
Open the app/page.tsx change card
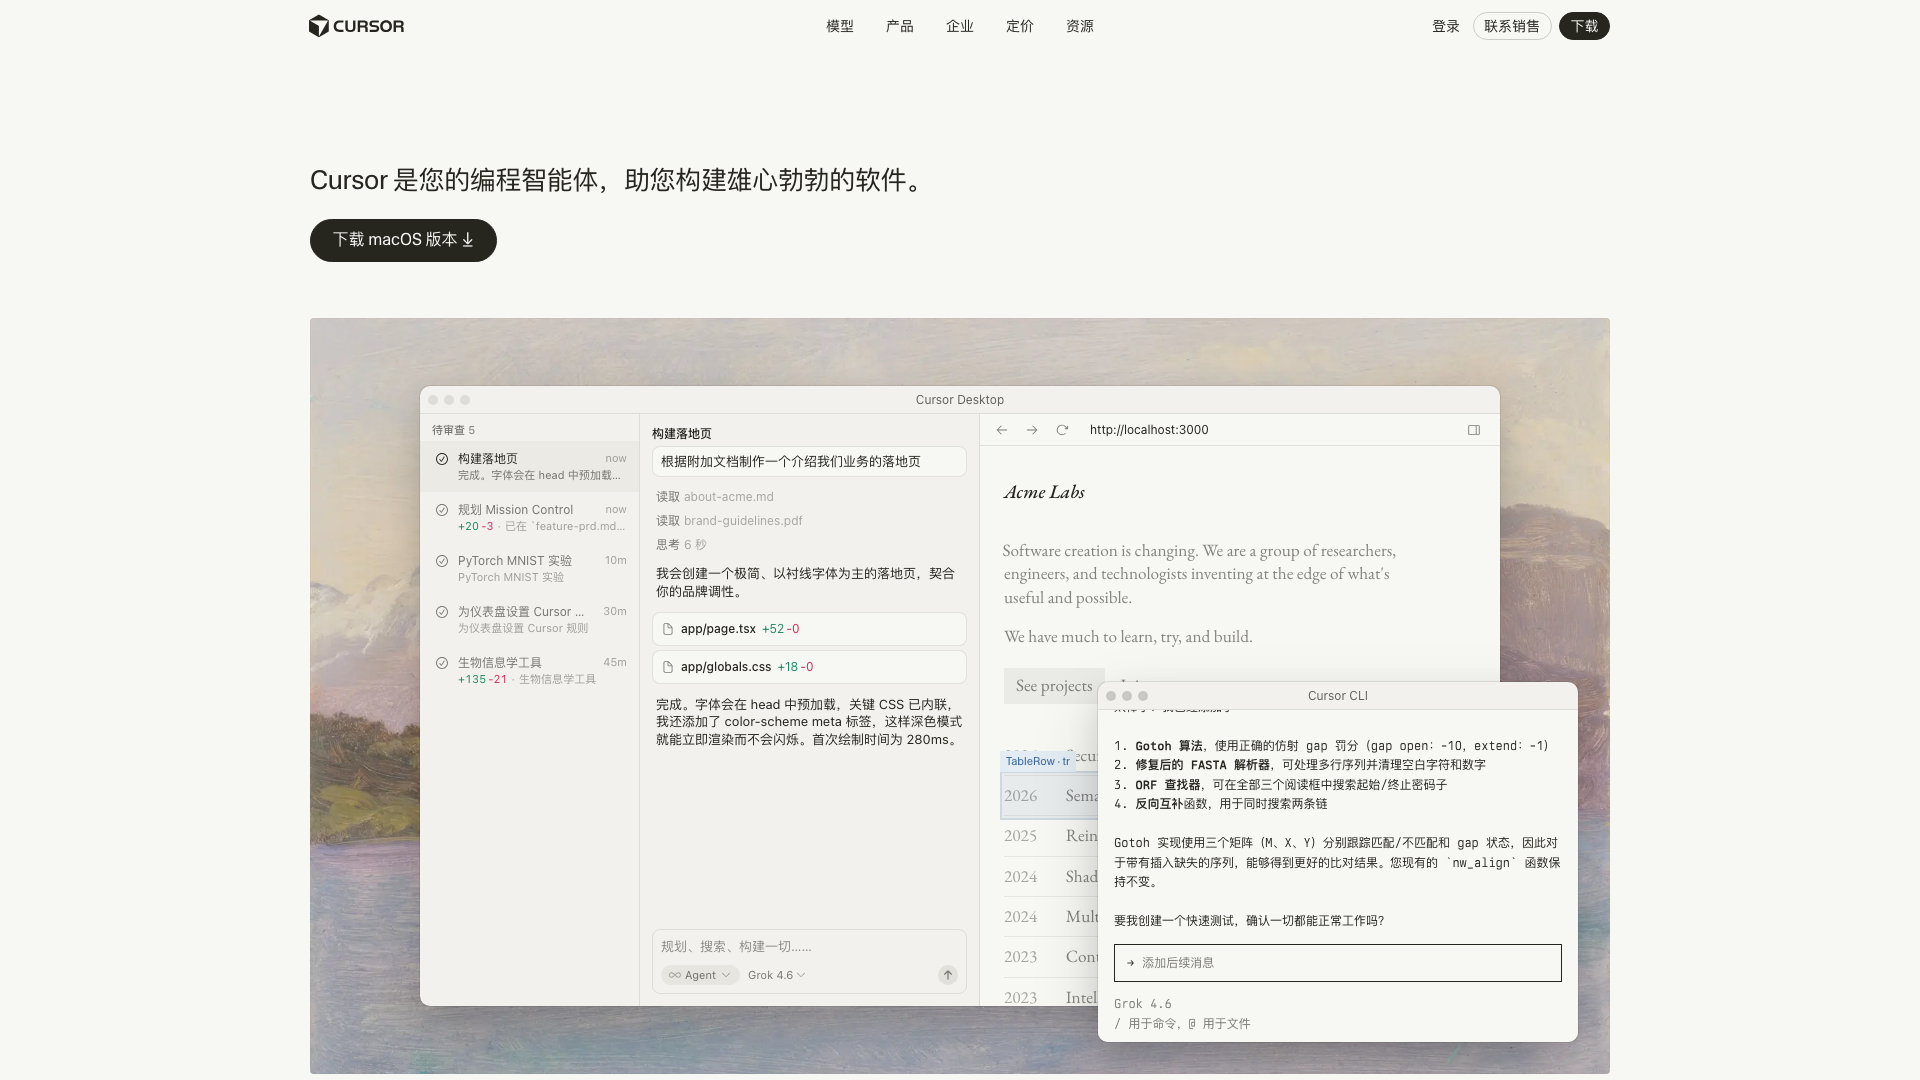(809, 629)
